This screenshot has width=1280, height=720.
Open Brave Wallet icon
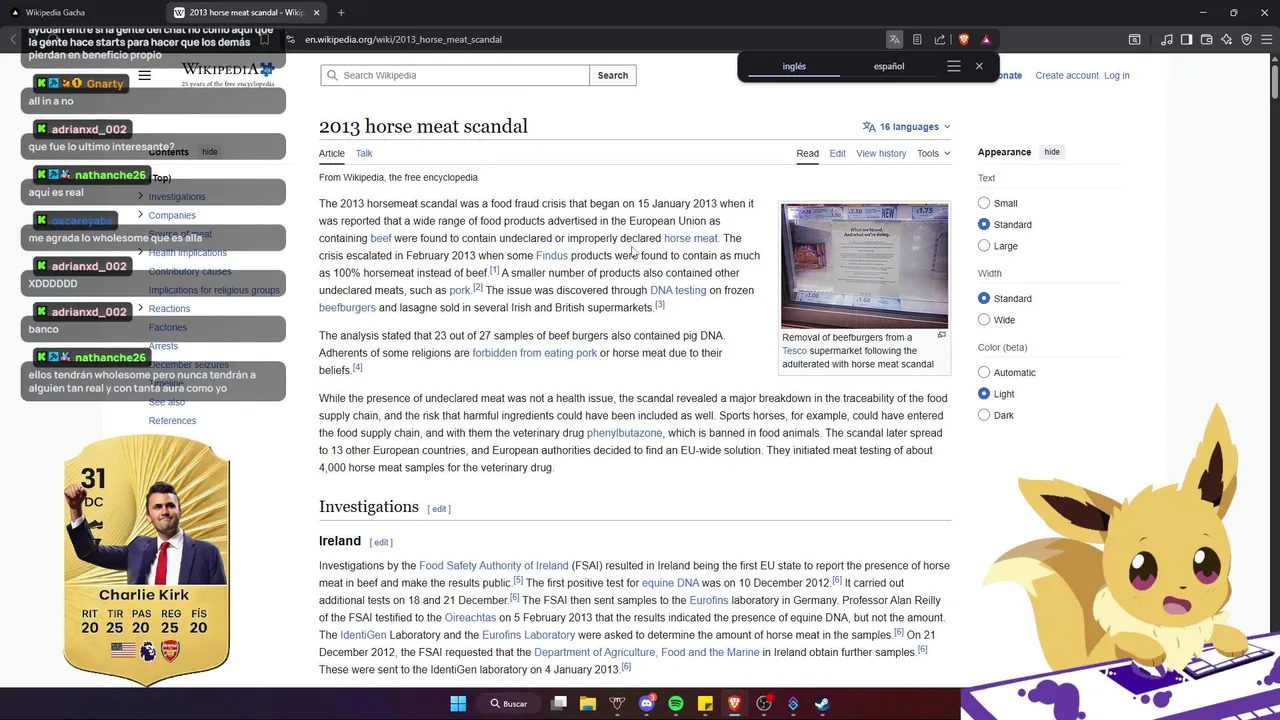pos(1207,39)
